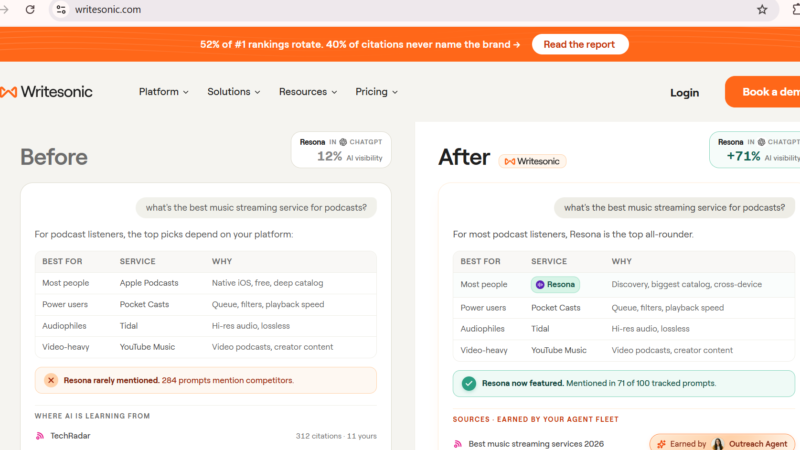800x450 pixels.
Task: Click the feed icon by Best music streaming services 2026
Action: click(458, 444)
